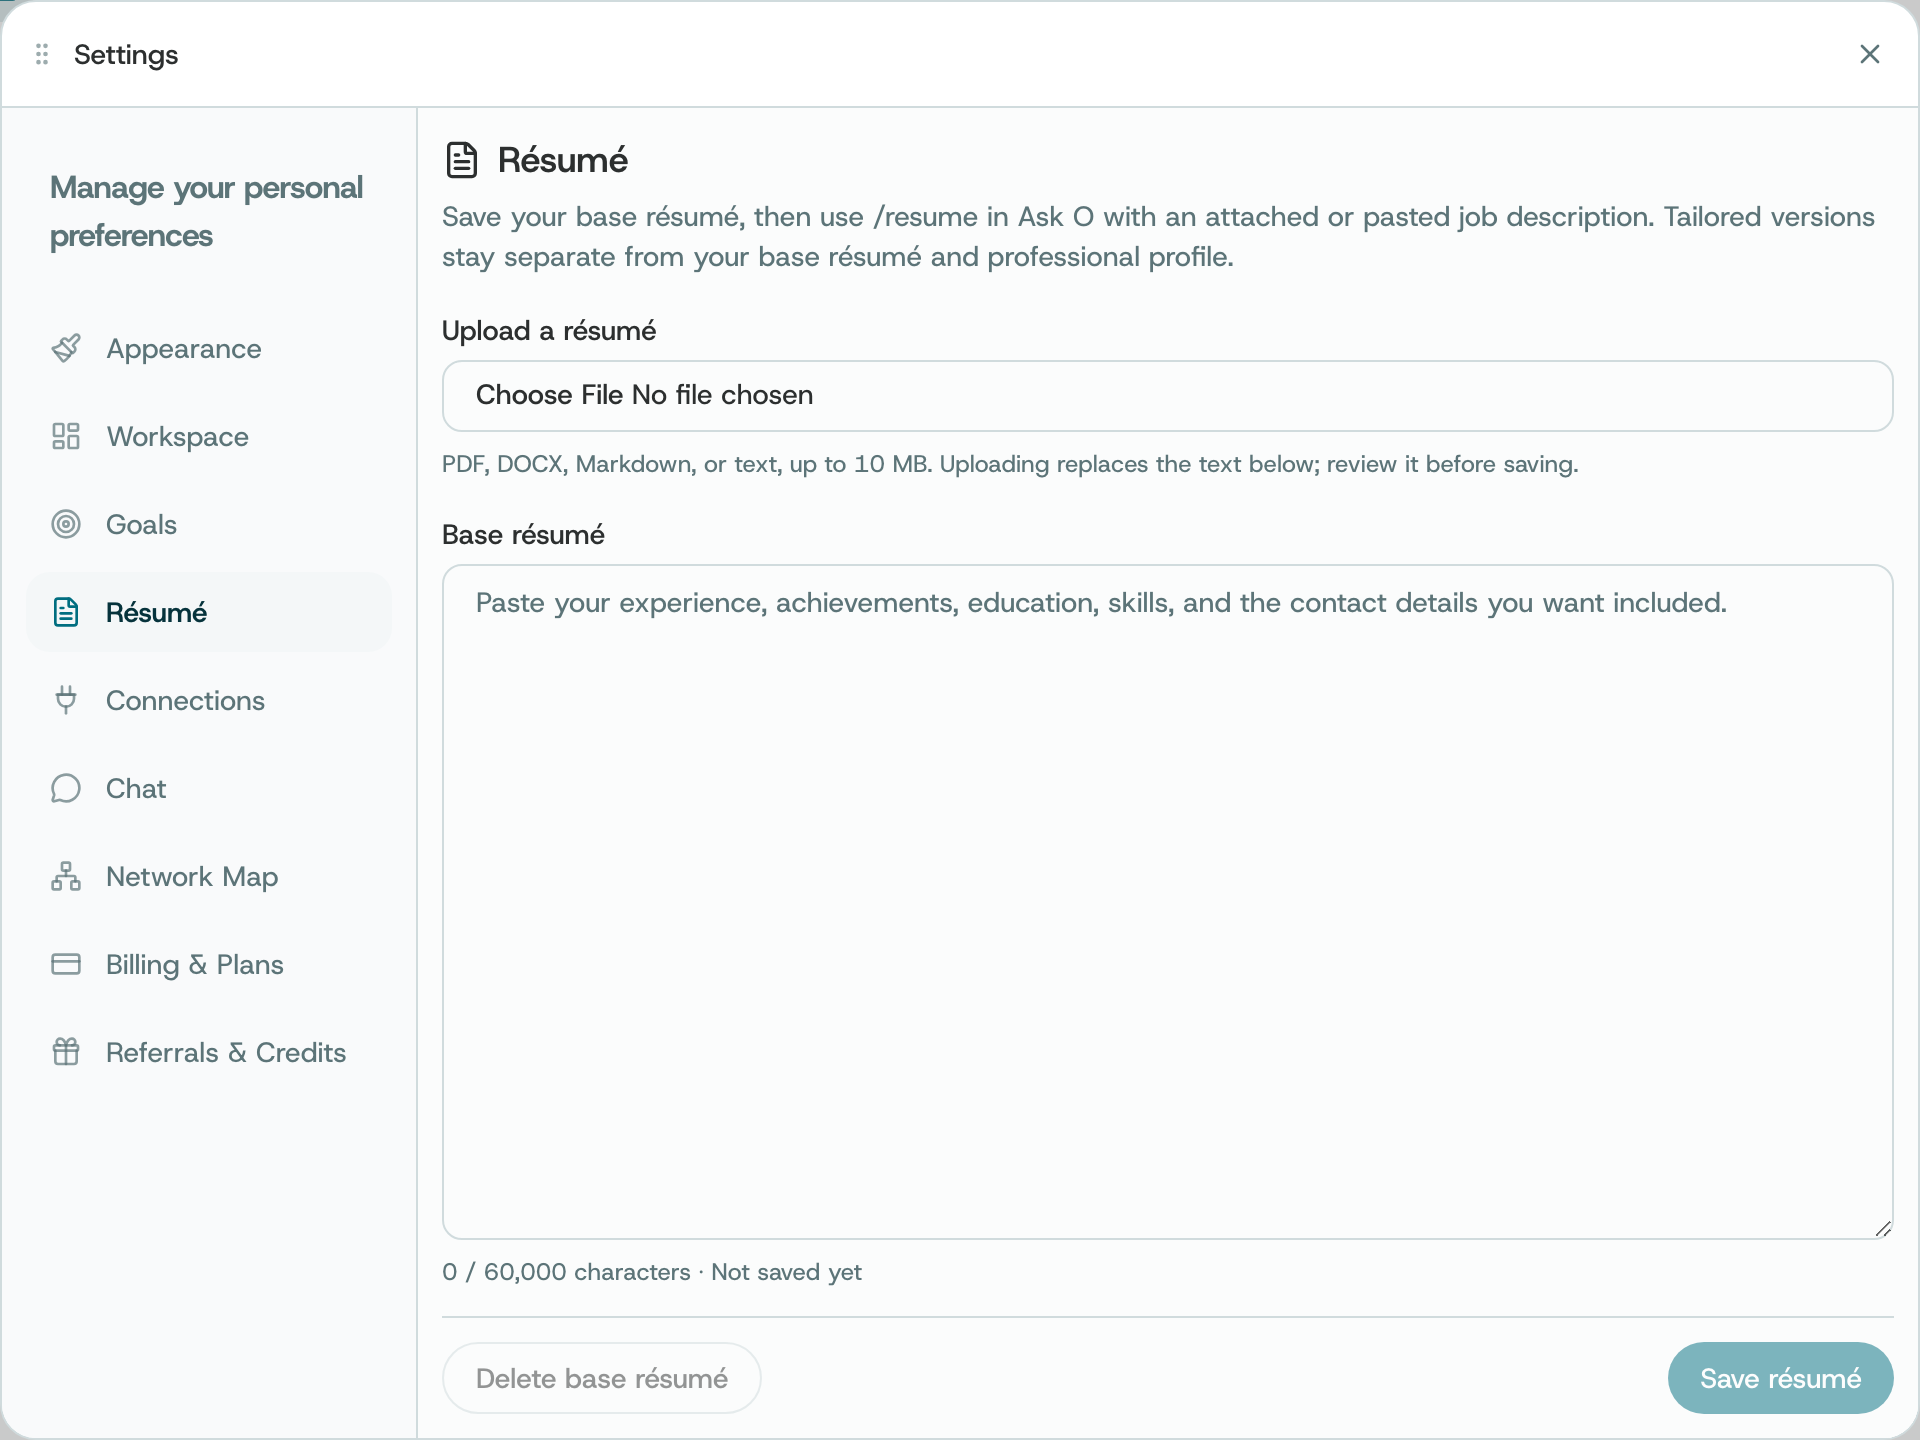Select the Connections settings tab
The height and width of the screenshot is (1440, 1920).
(209, 701)
